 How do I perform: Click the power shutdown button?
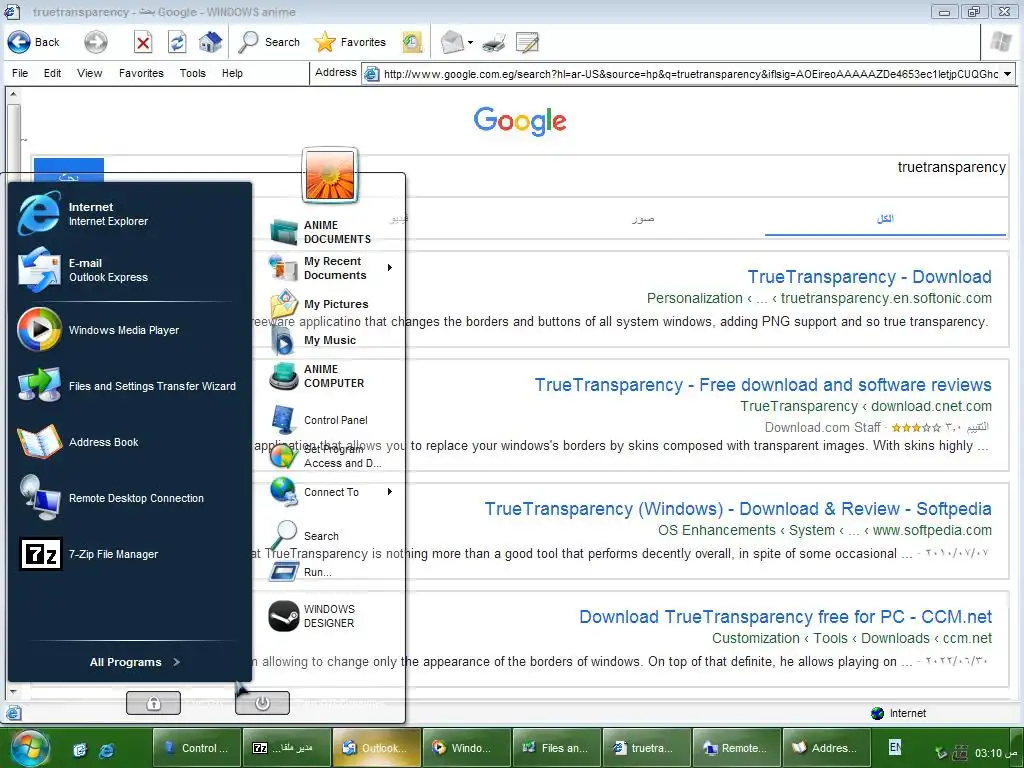click(262, 703)
